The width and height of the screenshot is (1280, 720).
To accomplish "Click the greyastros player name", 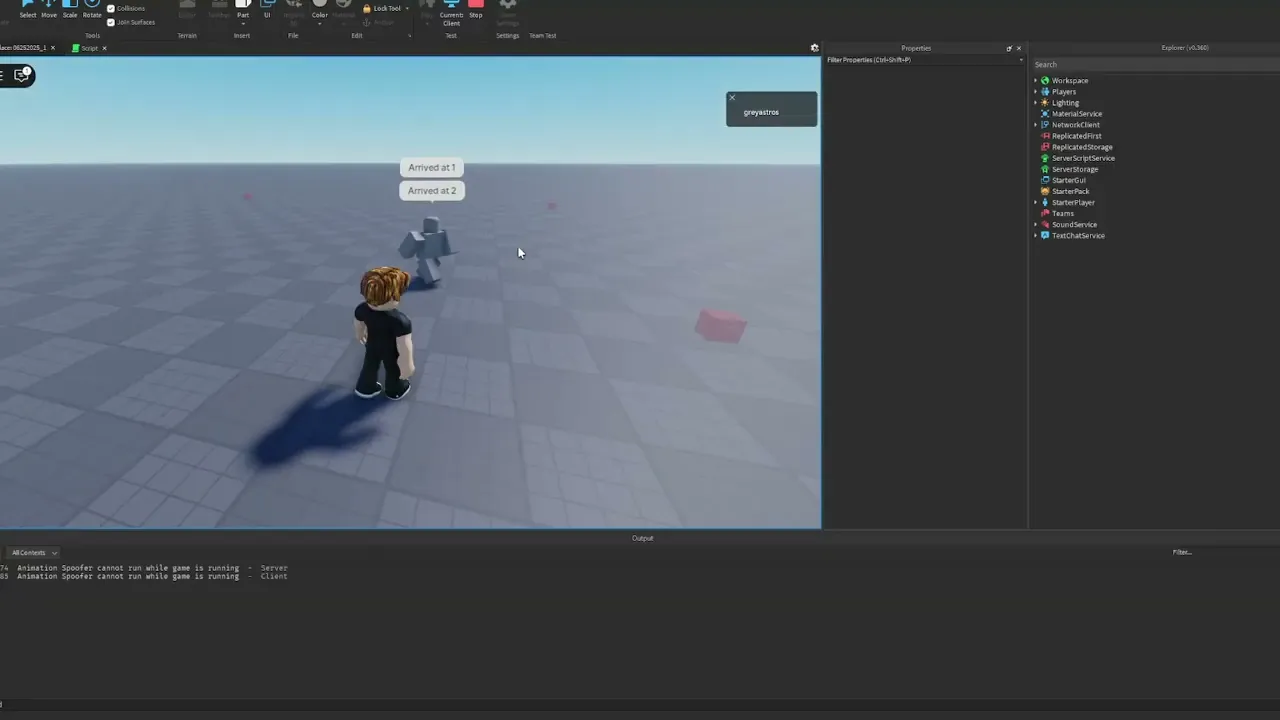I will point(761,112).
